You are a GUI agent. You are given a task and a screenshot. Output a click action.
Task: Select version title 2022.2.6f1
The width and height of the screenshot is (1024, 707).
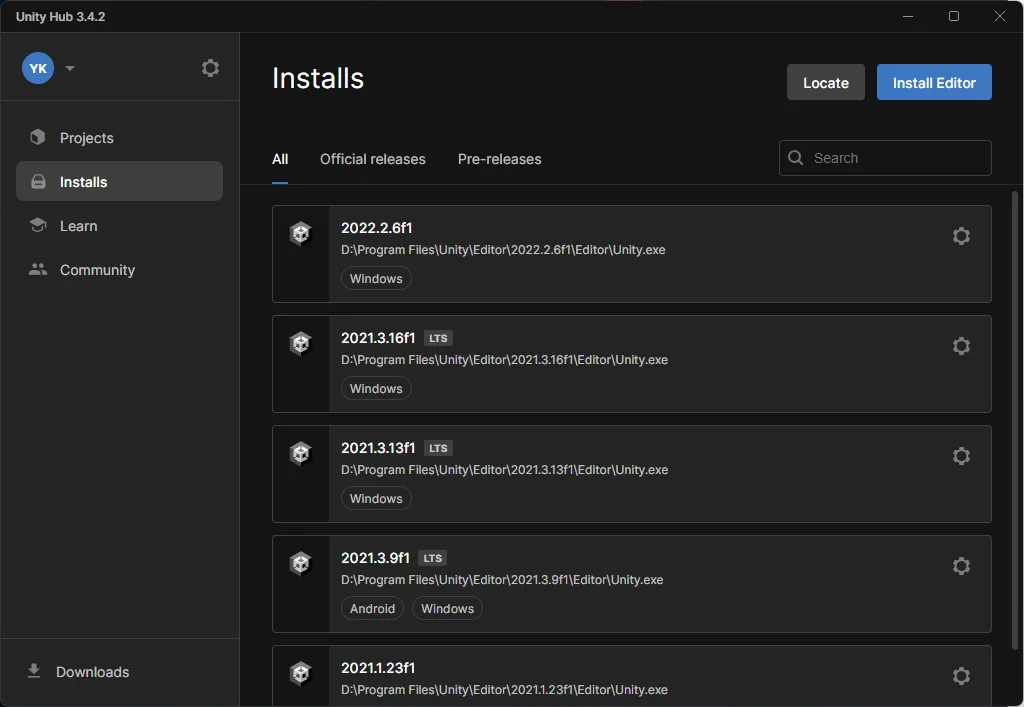(377, 228)
